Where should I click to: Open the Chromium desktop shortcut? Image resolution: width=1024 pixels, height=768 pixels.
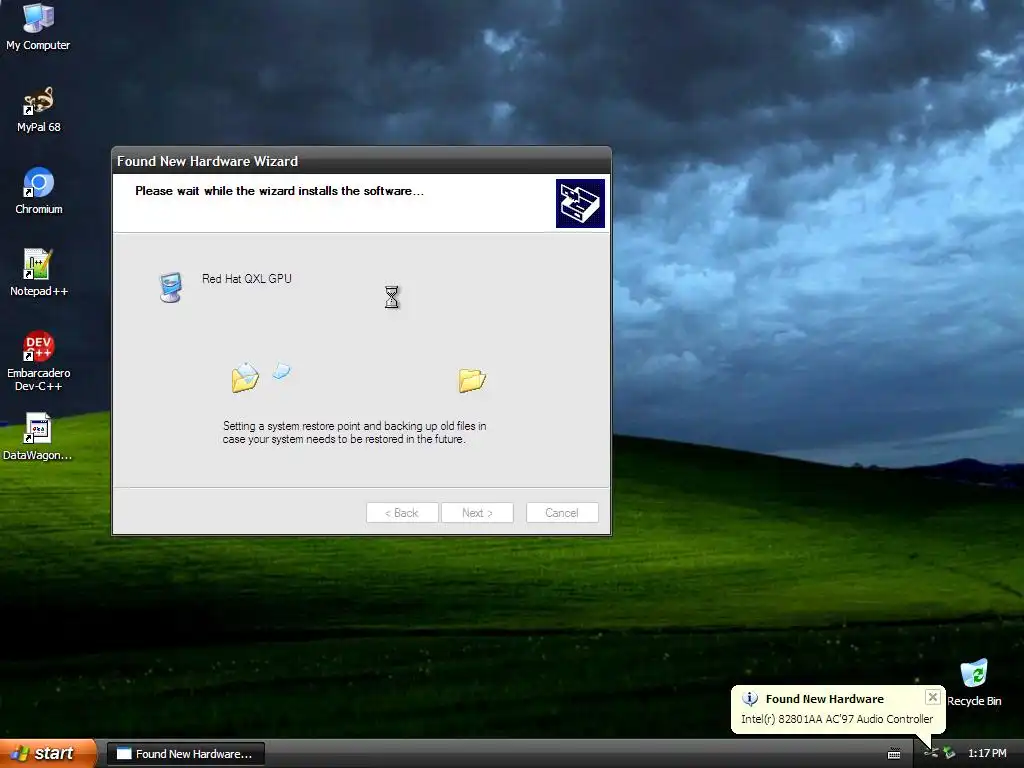pos(39,191)
